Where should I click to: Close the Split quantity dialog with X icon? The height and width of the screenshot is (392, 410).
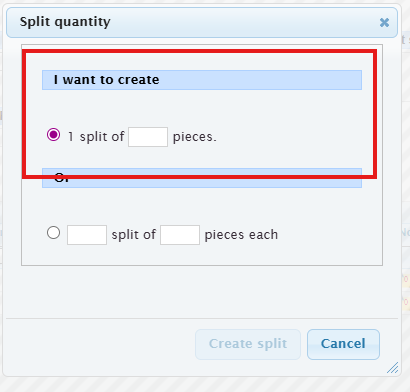click(x=384, y=22)
